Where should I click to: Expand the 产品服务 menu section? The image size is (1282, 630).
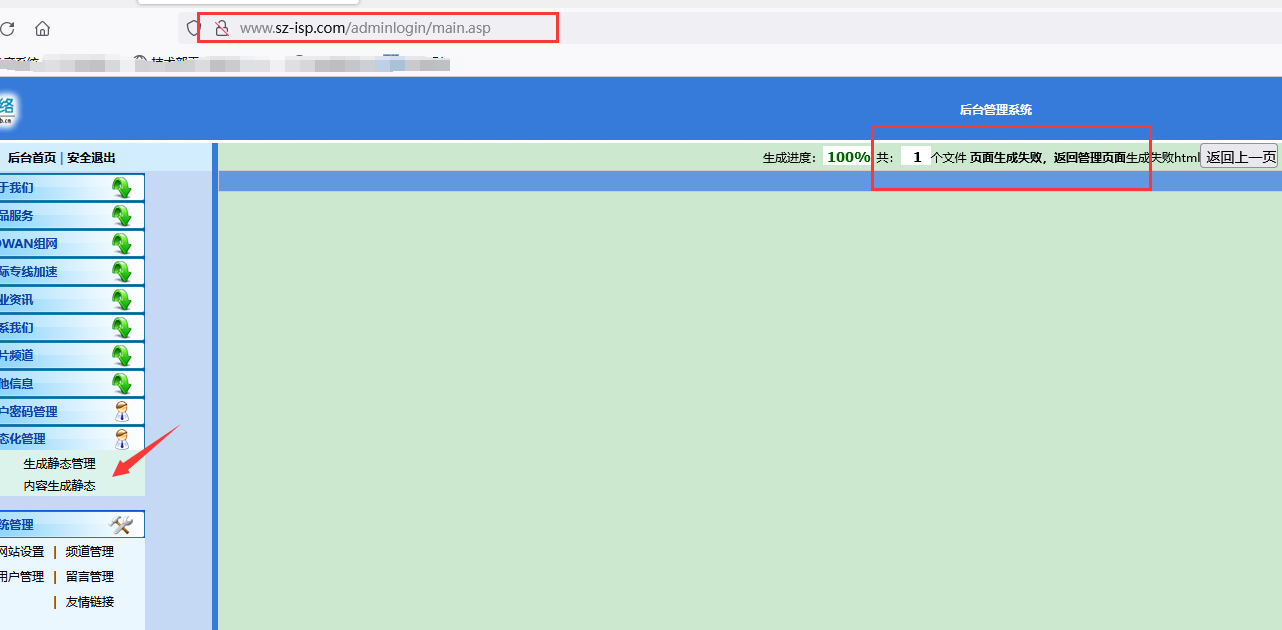click(x=121, y=216)
